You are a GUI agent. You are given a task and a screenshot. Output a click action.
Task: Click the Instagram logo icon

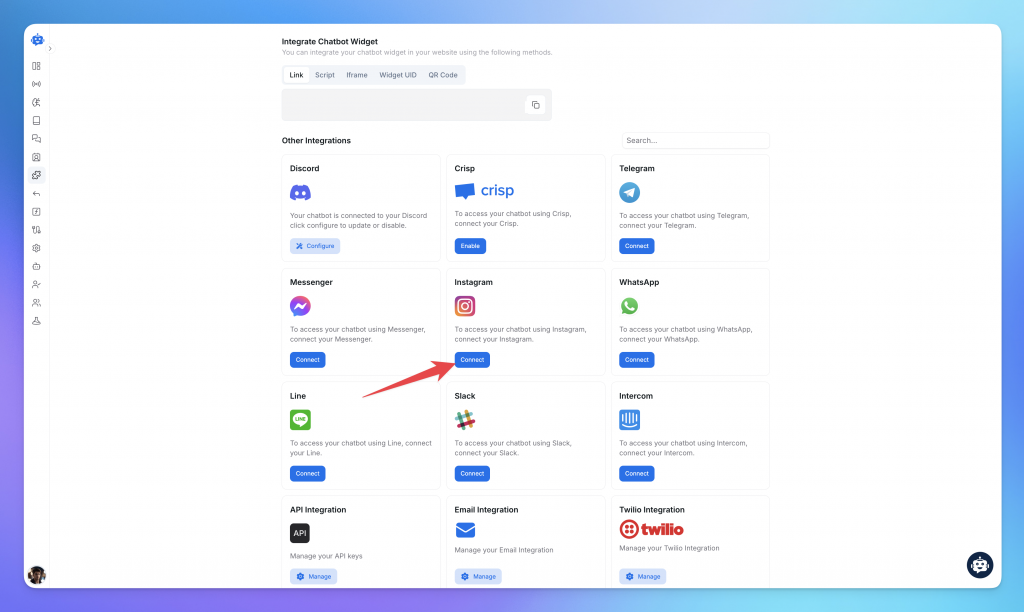(465, 306)
